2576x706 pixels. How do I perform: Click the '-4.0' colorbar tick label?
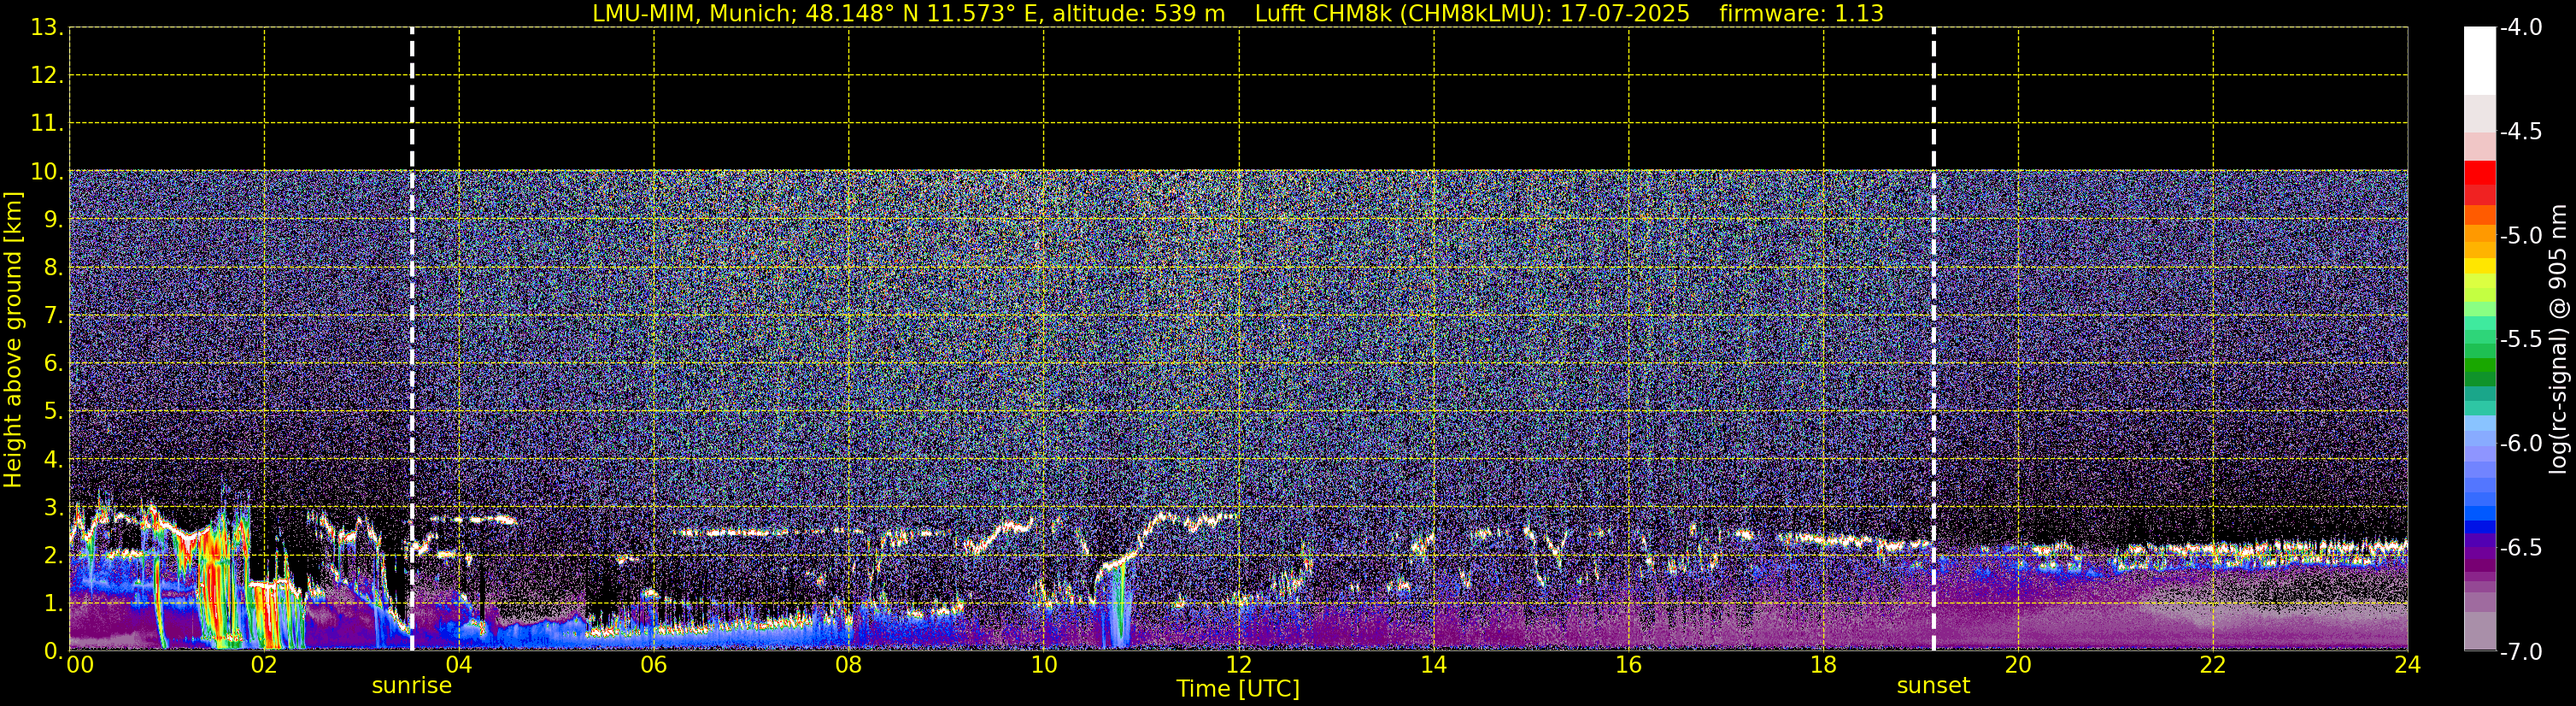point(2520,28)
